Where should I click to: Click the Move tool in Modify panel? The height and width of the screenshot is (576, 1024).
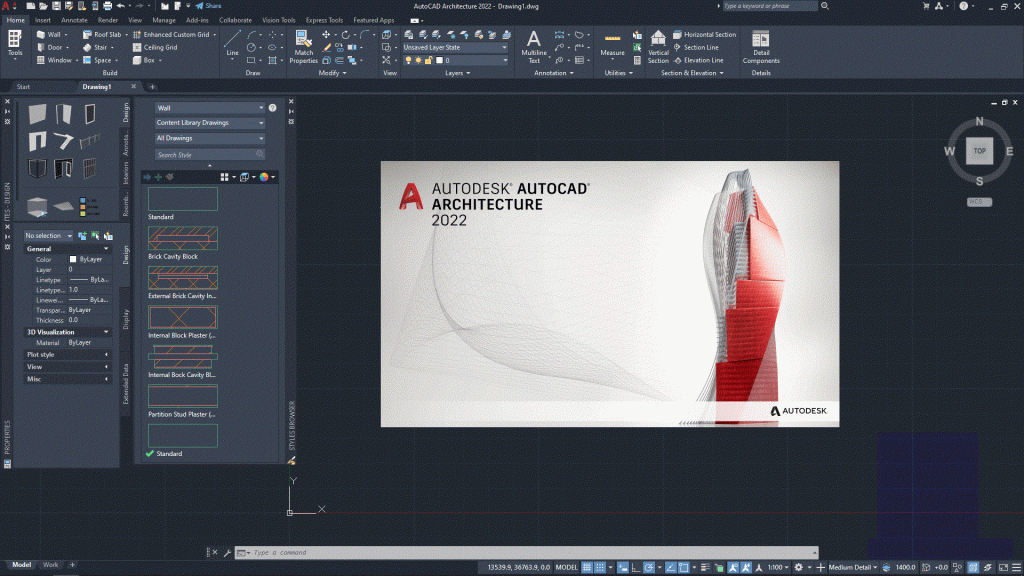326,35
